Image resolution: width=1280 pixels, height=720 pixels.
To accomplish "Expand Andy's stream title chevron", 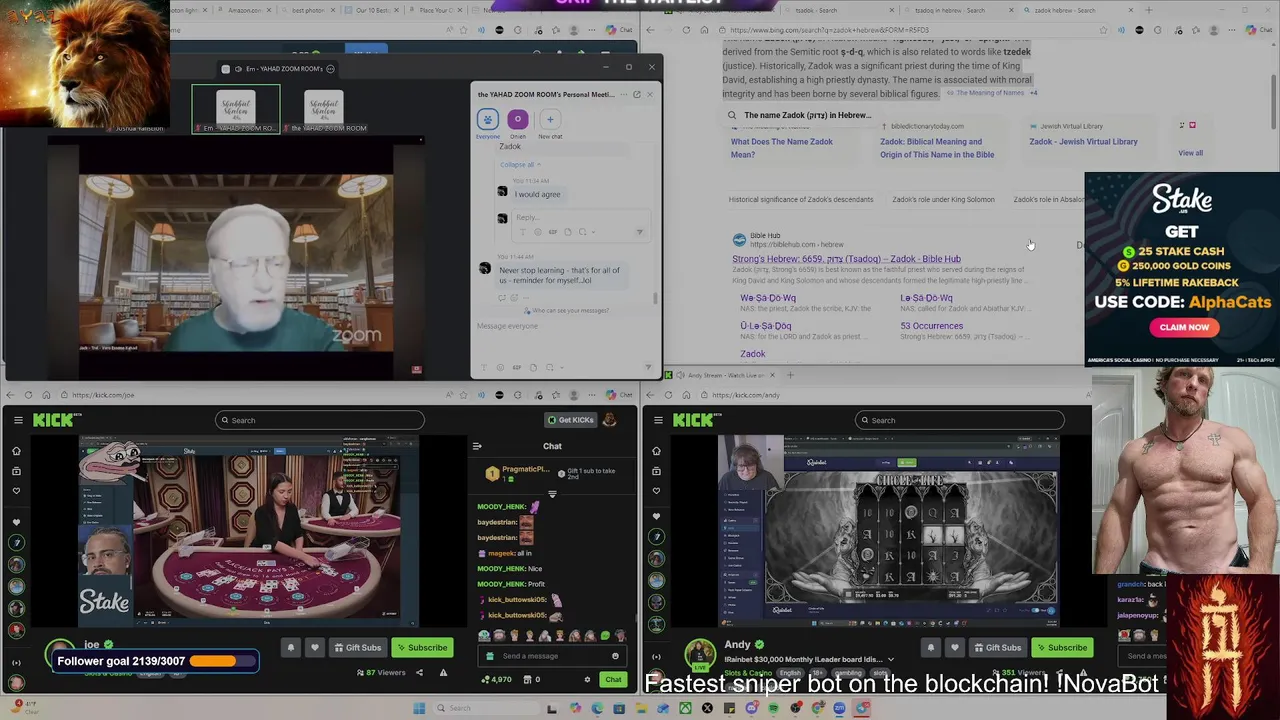I will (x=891, y=660).
